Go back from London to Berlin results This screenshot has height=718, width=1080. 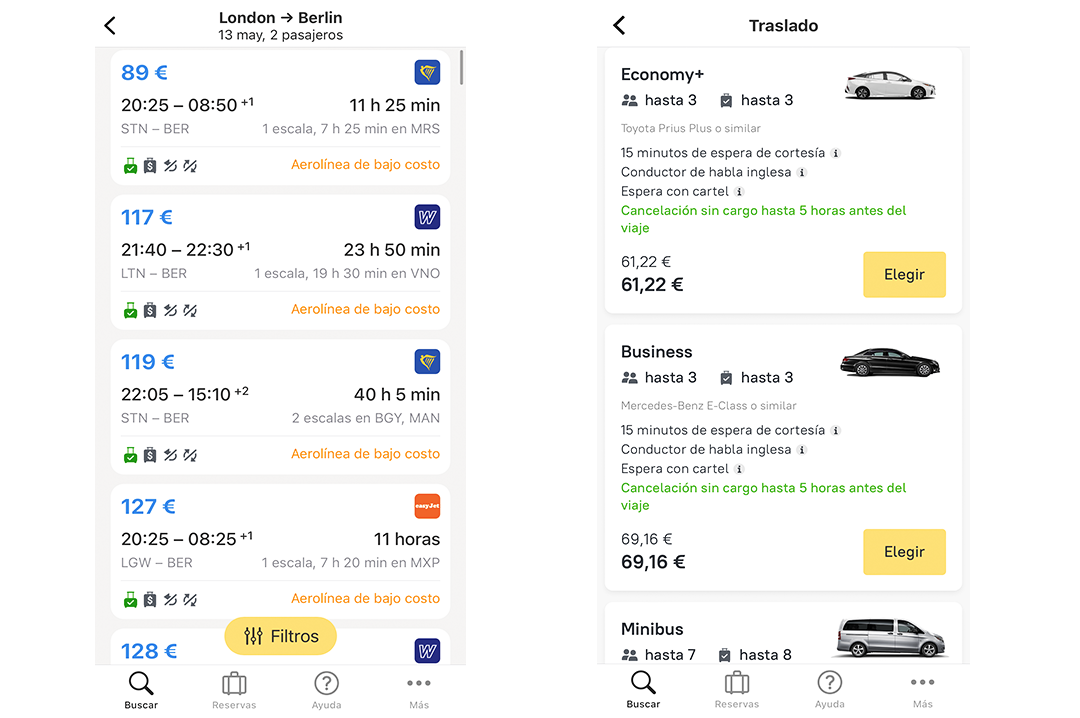pos(110,26)
